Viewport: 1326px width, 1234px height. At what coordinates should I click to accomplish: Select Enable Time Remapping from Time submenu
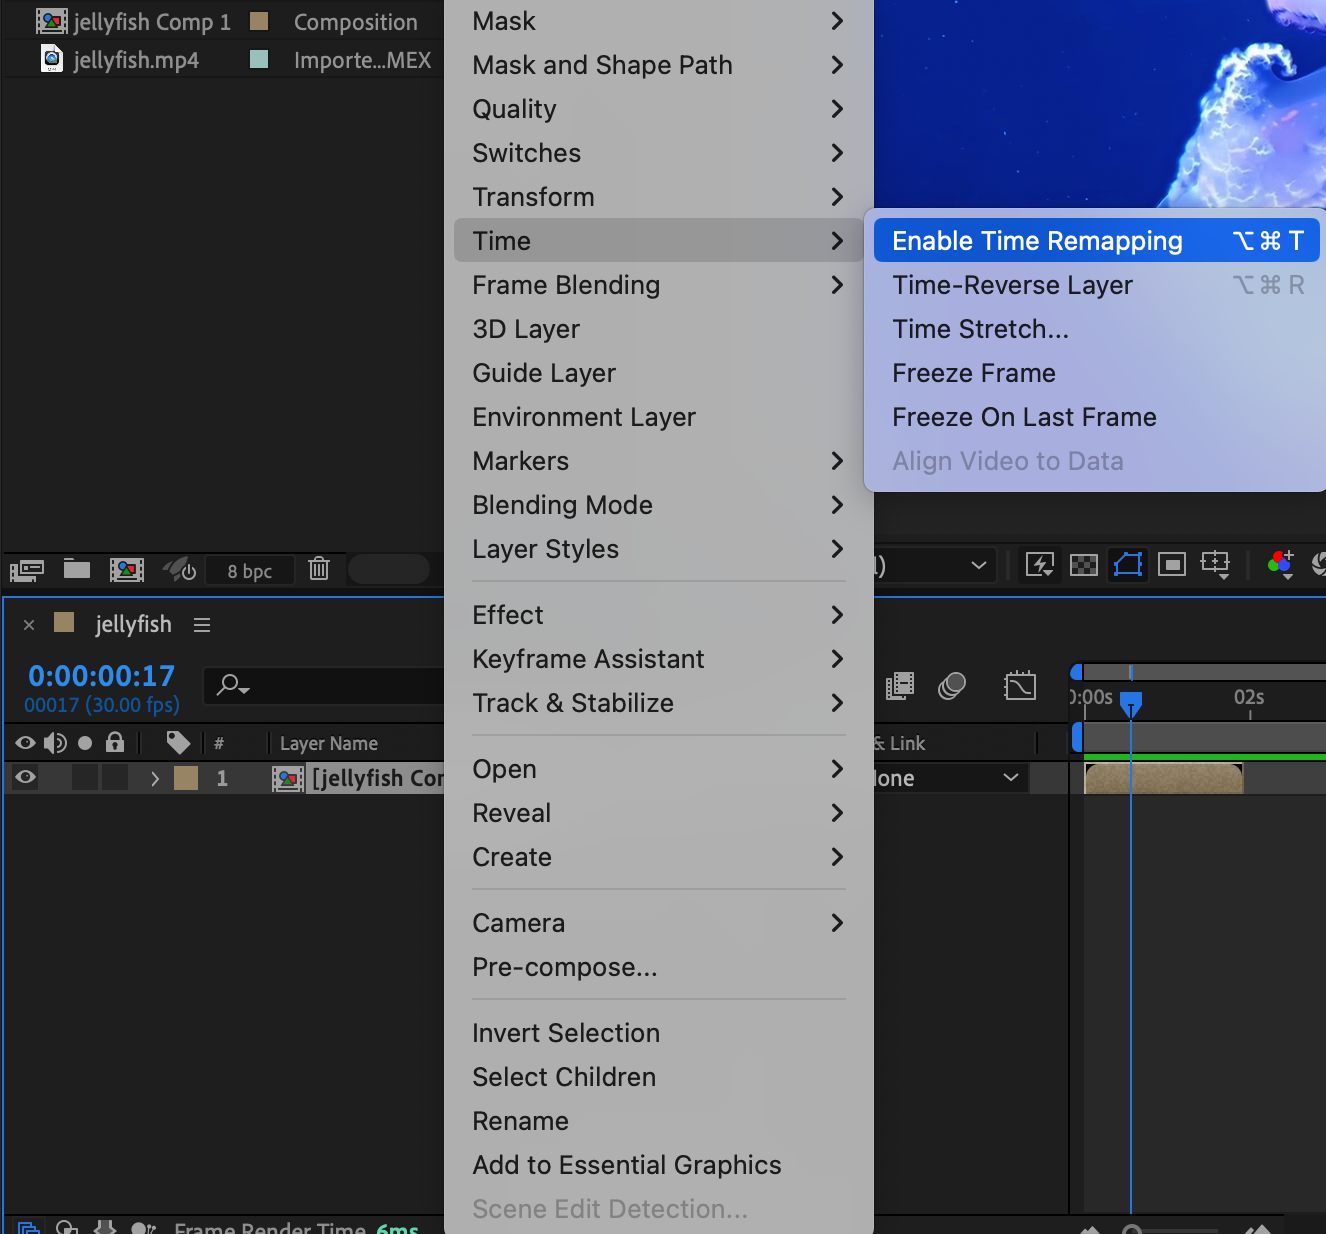point(1037,241)
